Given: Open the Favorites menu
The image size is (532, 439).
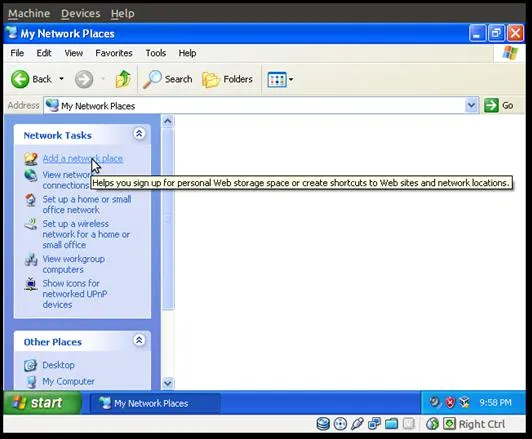Looking at the screenshot, I should 114,53.
